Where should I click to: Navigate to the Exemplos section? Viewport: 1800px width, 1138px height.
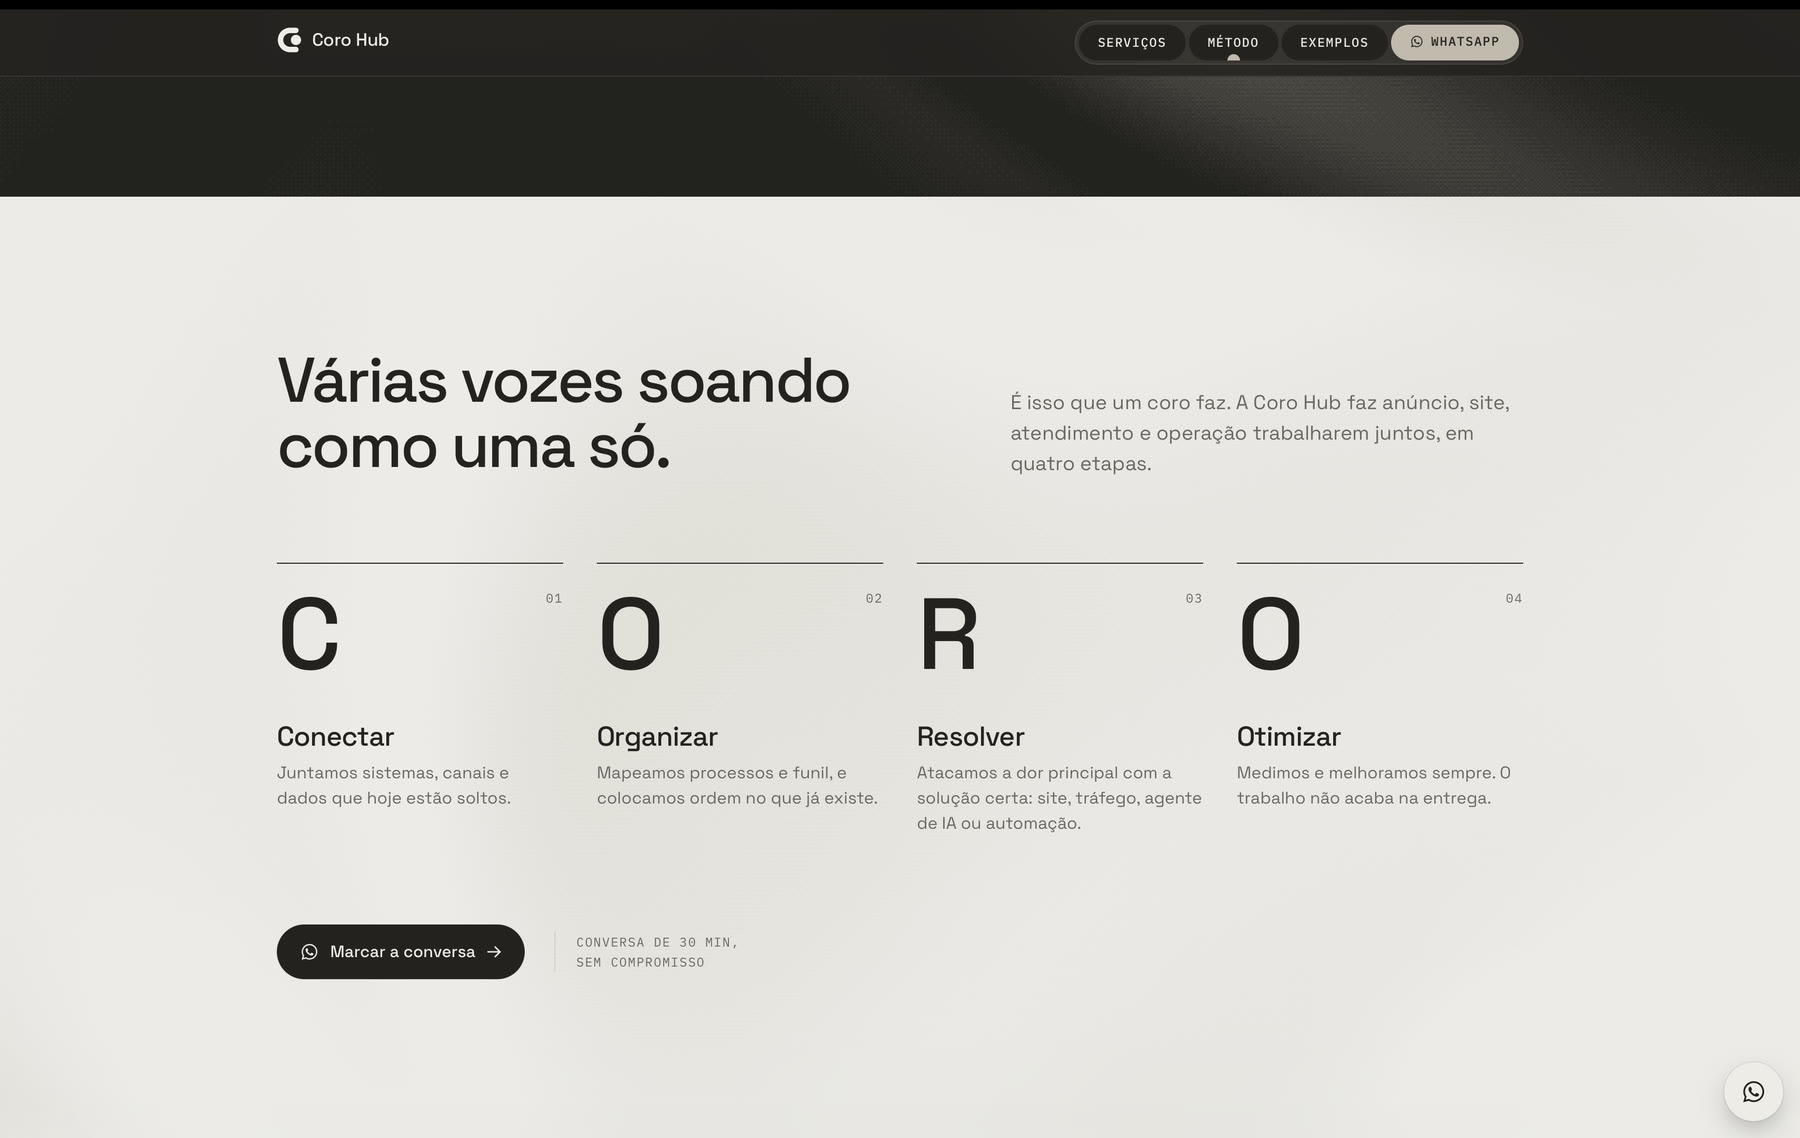click(x=1333, y=42)
